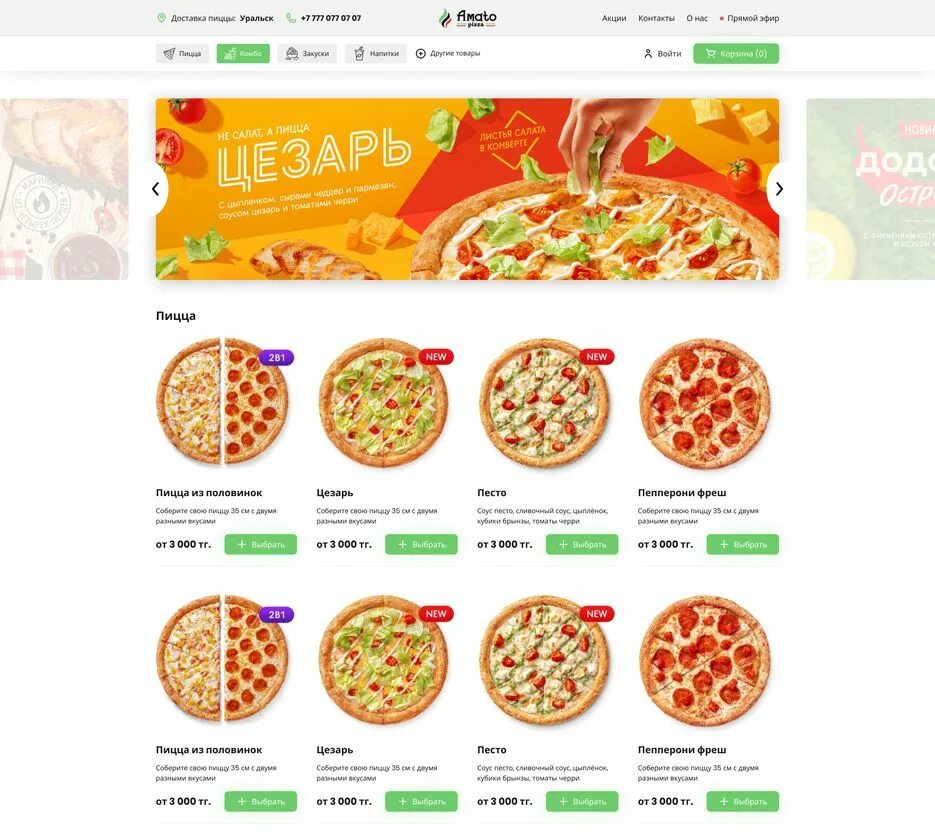Image resolution: width=935 pixels, height=836 pixels.
Task: Click the phone icon beside +7 777 077 07 07
Action: coord(291,18)
